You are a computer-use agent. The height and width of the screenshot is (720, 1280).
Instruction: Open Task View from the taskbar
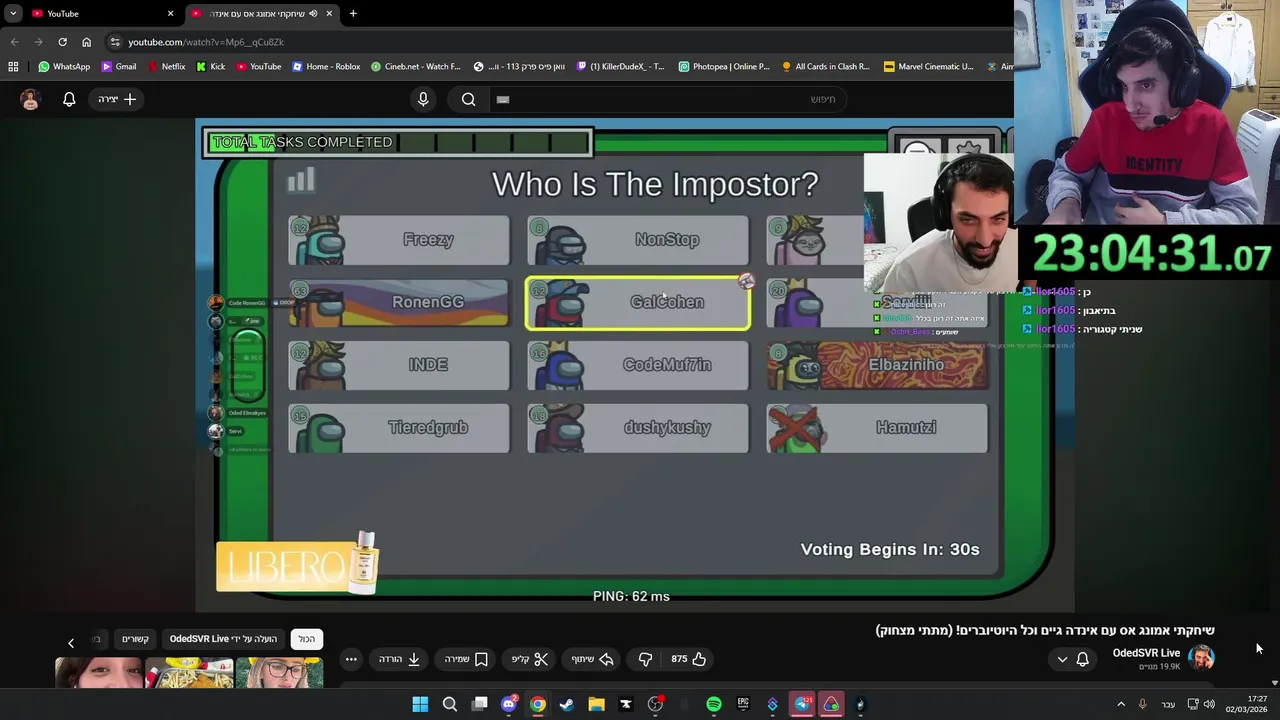pos(479,704)
